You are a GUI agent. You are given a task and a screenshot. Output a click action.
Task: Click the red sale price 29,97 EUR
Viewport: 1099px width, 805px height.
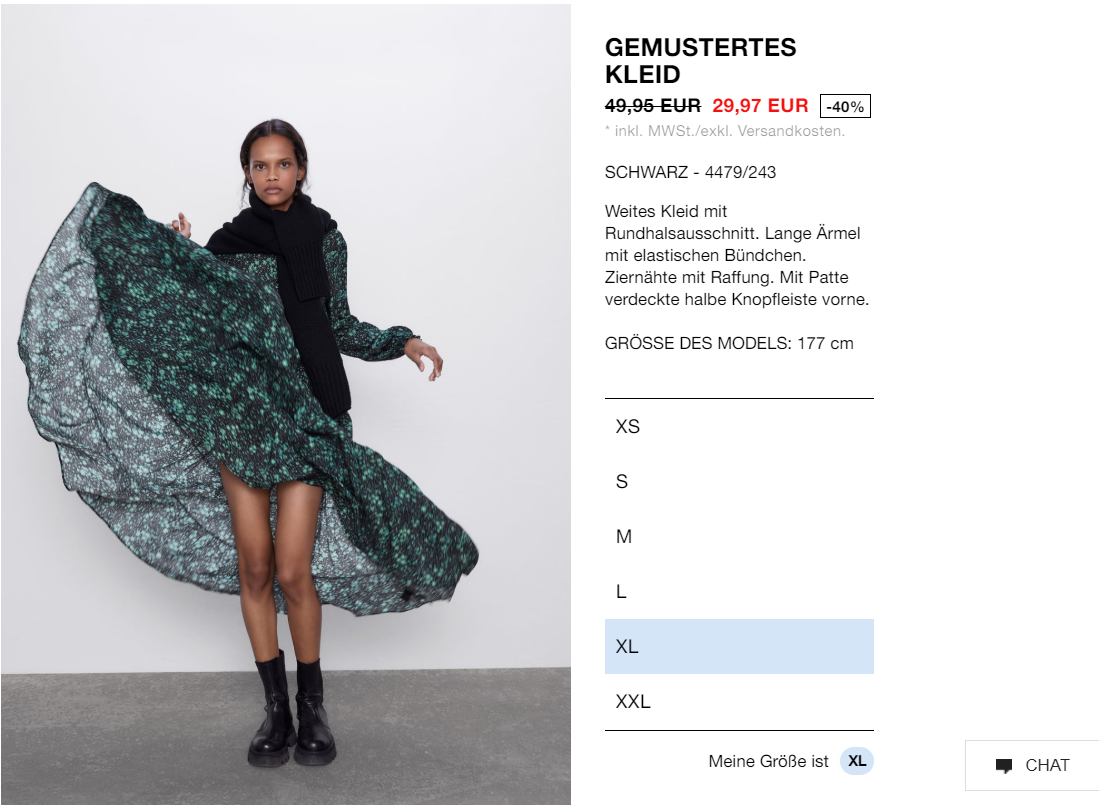pyautogui.click(x=760, y=106)
